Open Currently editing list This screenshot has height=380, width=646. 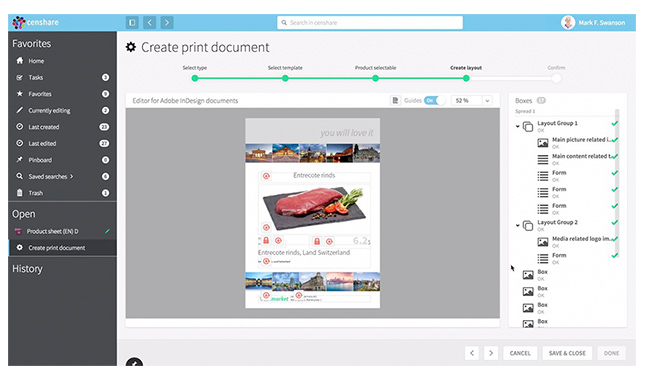pos(49,110)
